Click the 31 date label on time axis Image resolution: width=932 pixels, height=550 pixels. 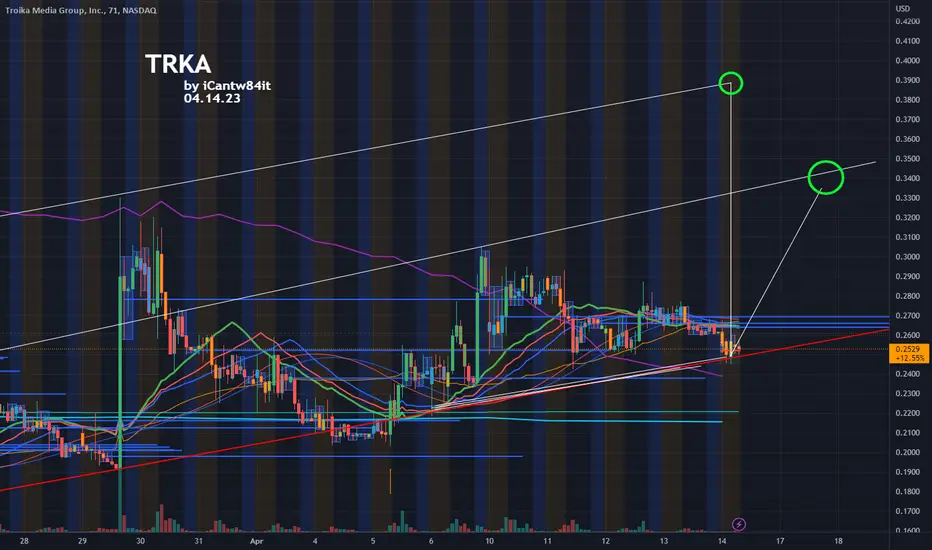pyautogui.click(x=199, y=541)
